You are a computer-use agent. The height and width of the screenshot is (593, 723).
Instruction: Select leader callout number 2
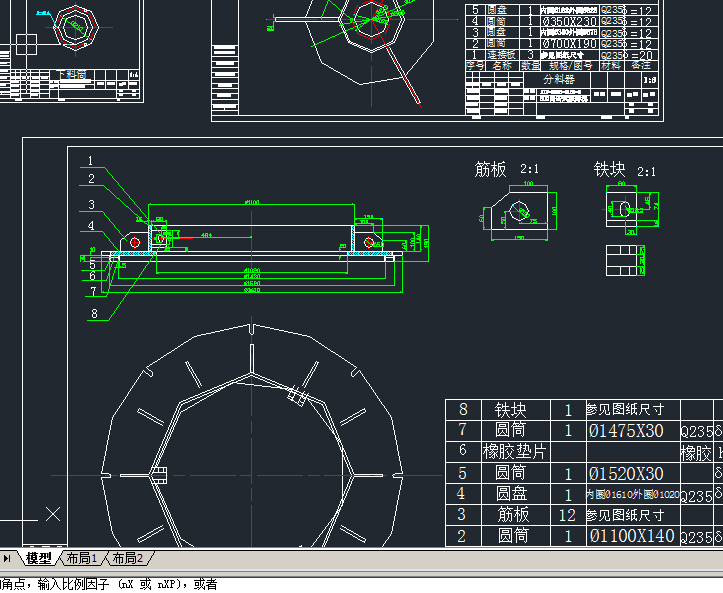[x=91, y=178]
